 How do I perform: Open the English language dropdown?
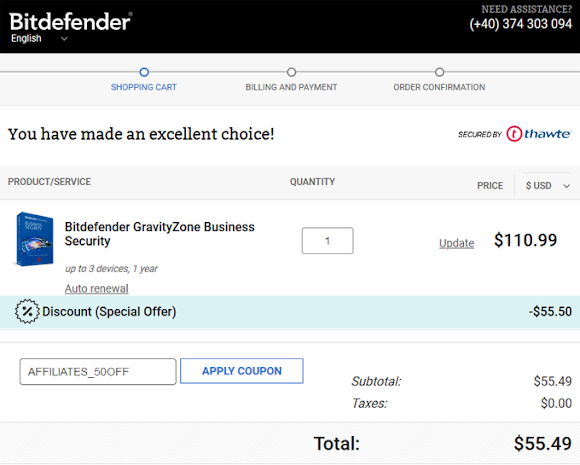pos(39,38)
